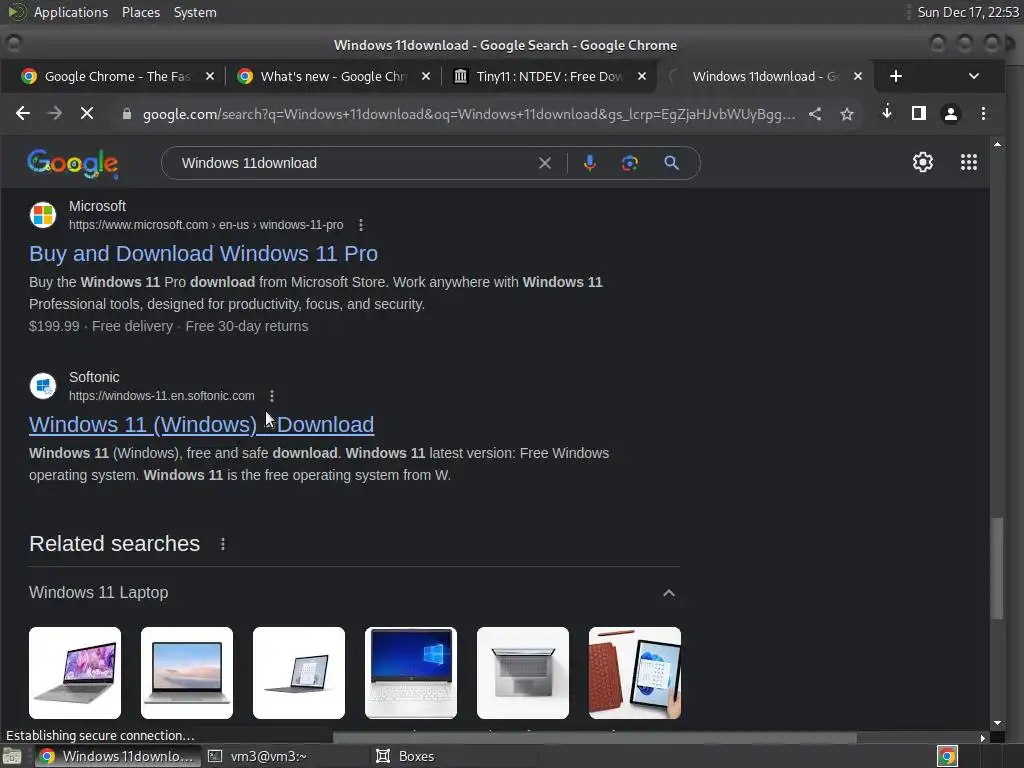Open the first laptop thumbnail
Viewport: 1024px width, 768px height.
75,673
